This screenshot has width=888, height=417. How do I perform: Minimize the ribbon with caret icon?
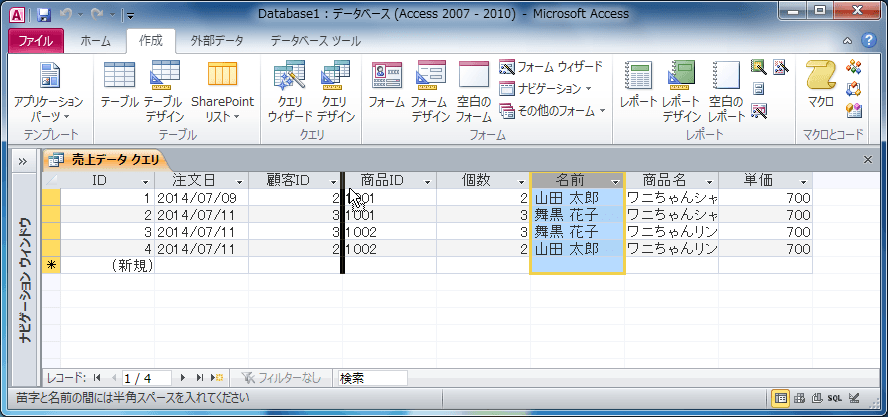pos(847,41)
